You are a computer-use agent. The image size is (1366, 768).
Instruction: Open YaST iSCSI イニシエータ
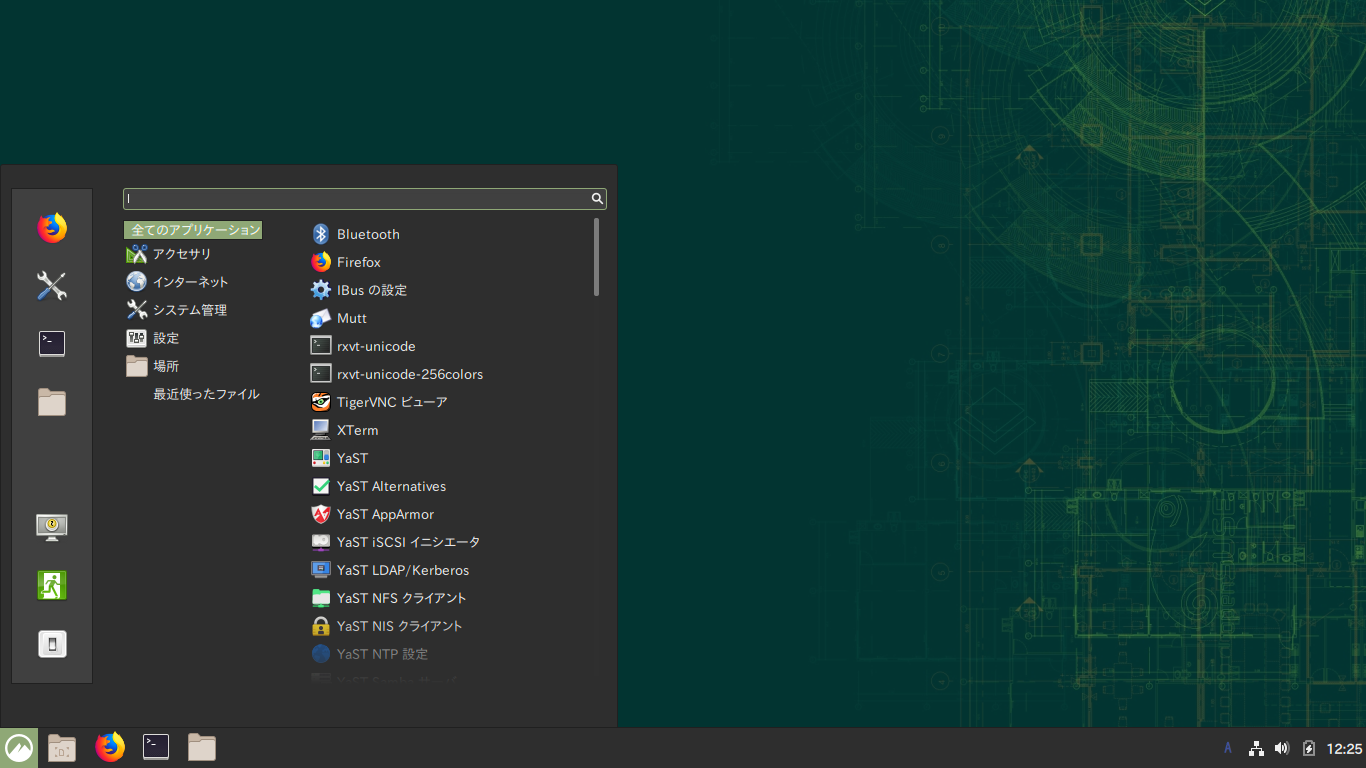(x=395, y=542)
